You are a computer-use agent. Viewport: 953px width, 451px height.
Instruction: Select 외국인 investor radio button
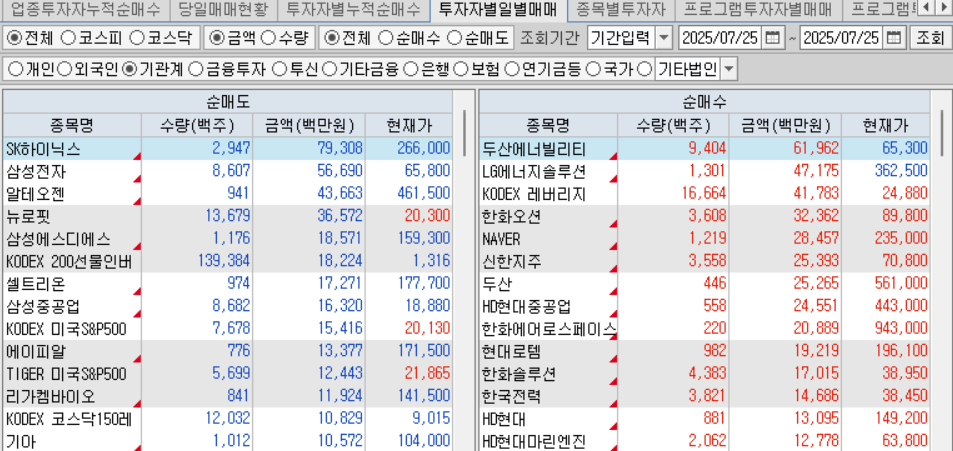64,69
